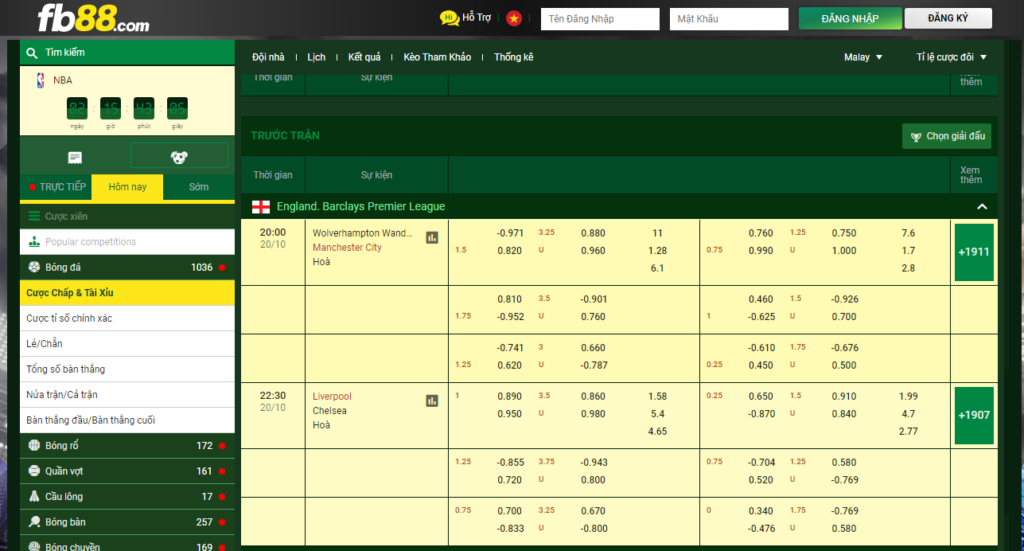The height and width of the screenshot is (551, 1024).
Task: Click the England flag icon
Action: pyautogui.click(x=261, y=207)
